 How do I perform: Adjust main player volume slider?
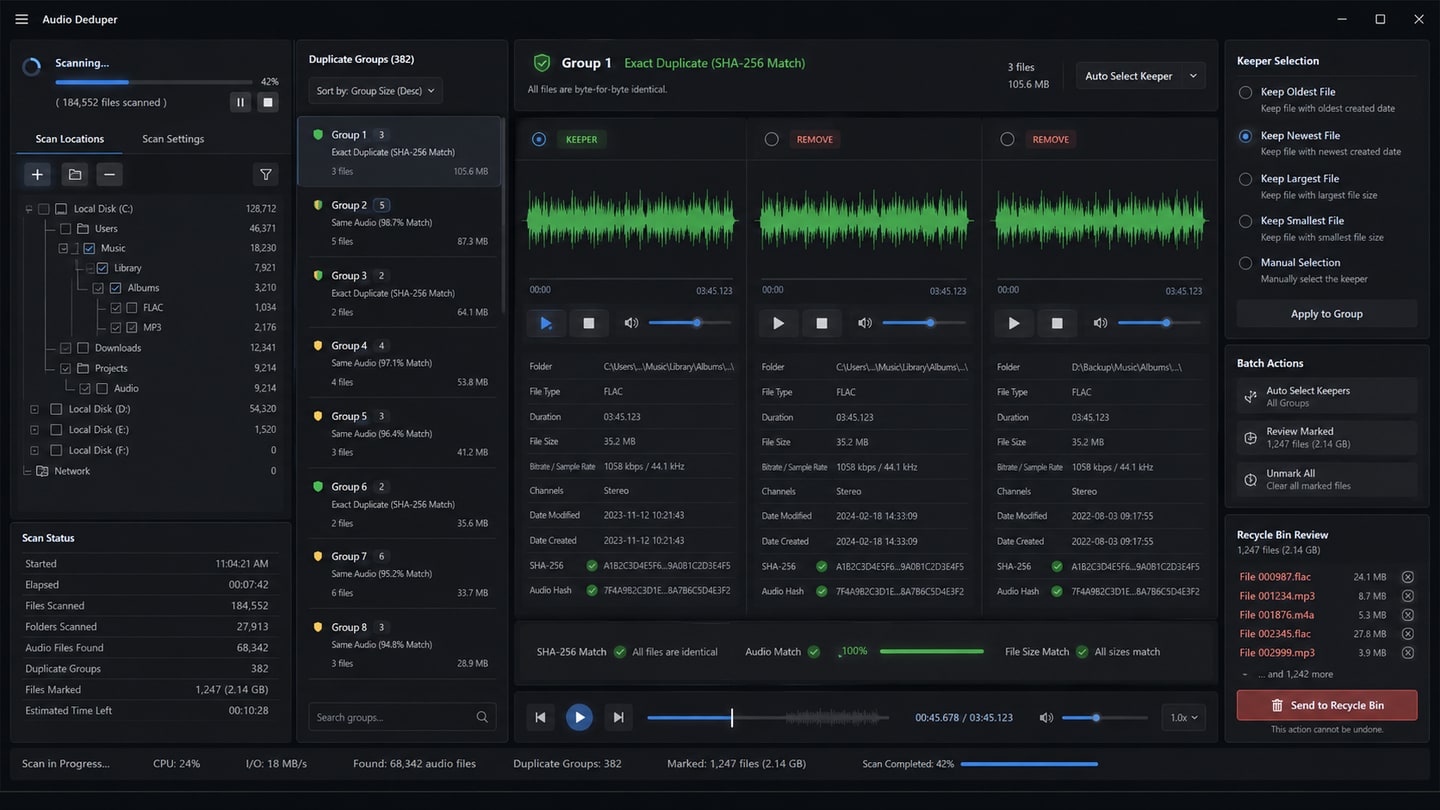click(1105, 717)
